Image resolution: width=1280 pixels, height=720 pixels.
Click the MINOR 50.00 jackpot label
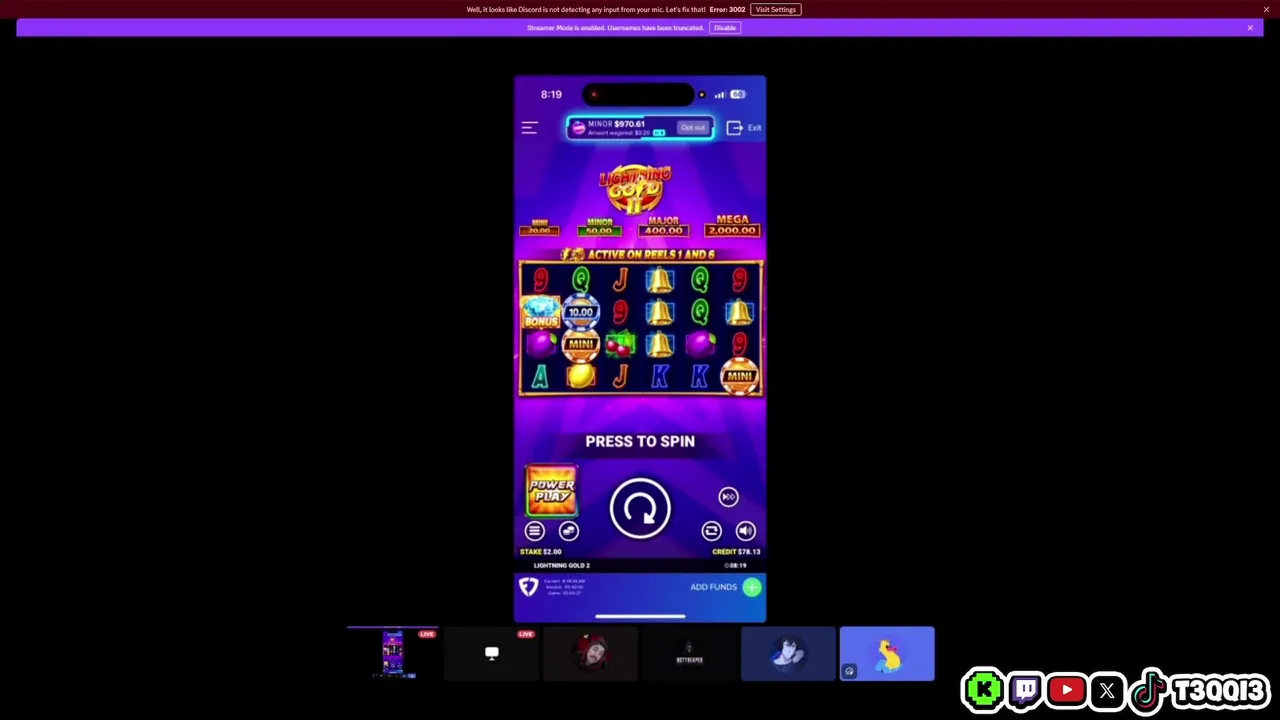tap(599, 227)
